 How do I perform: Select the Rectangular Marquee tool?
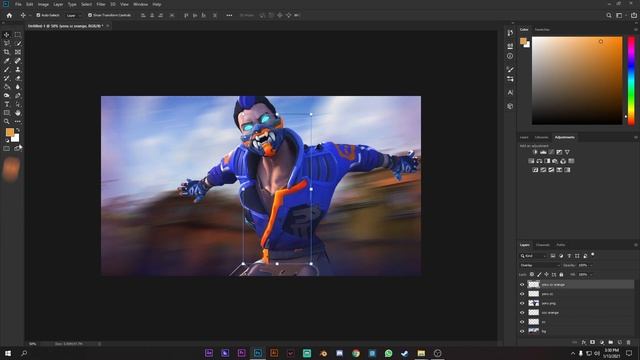coord(18,35)
